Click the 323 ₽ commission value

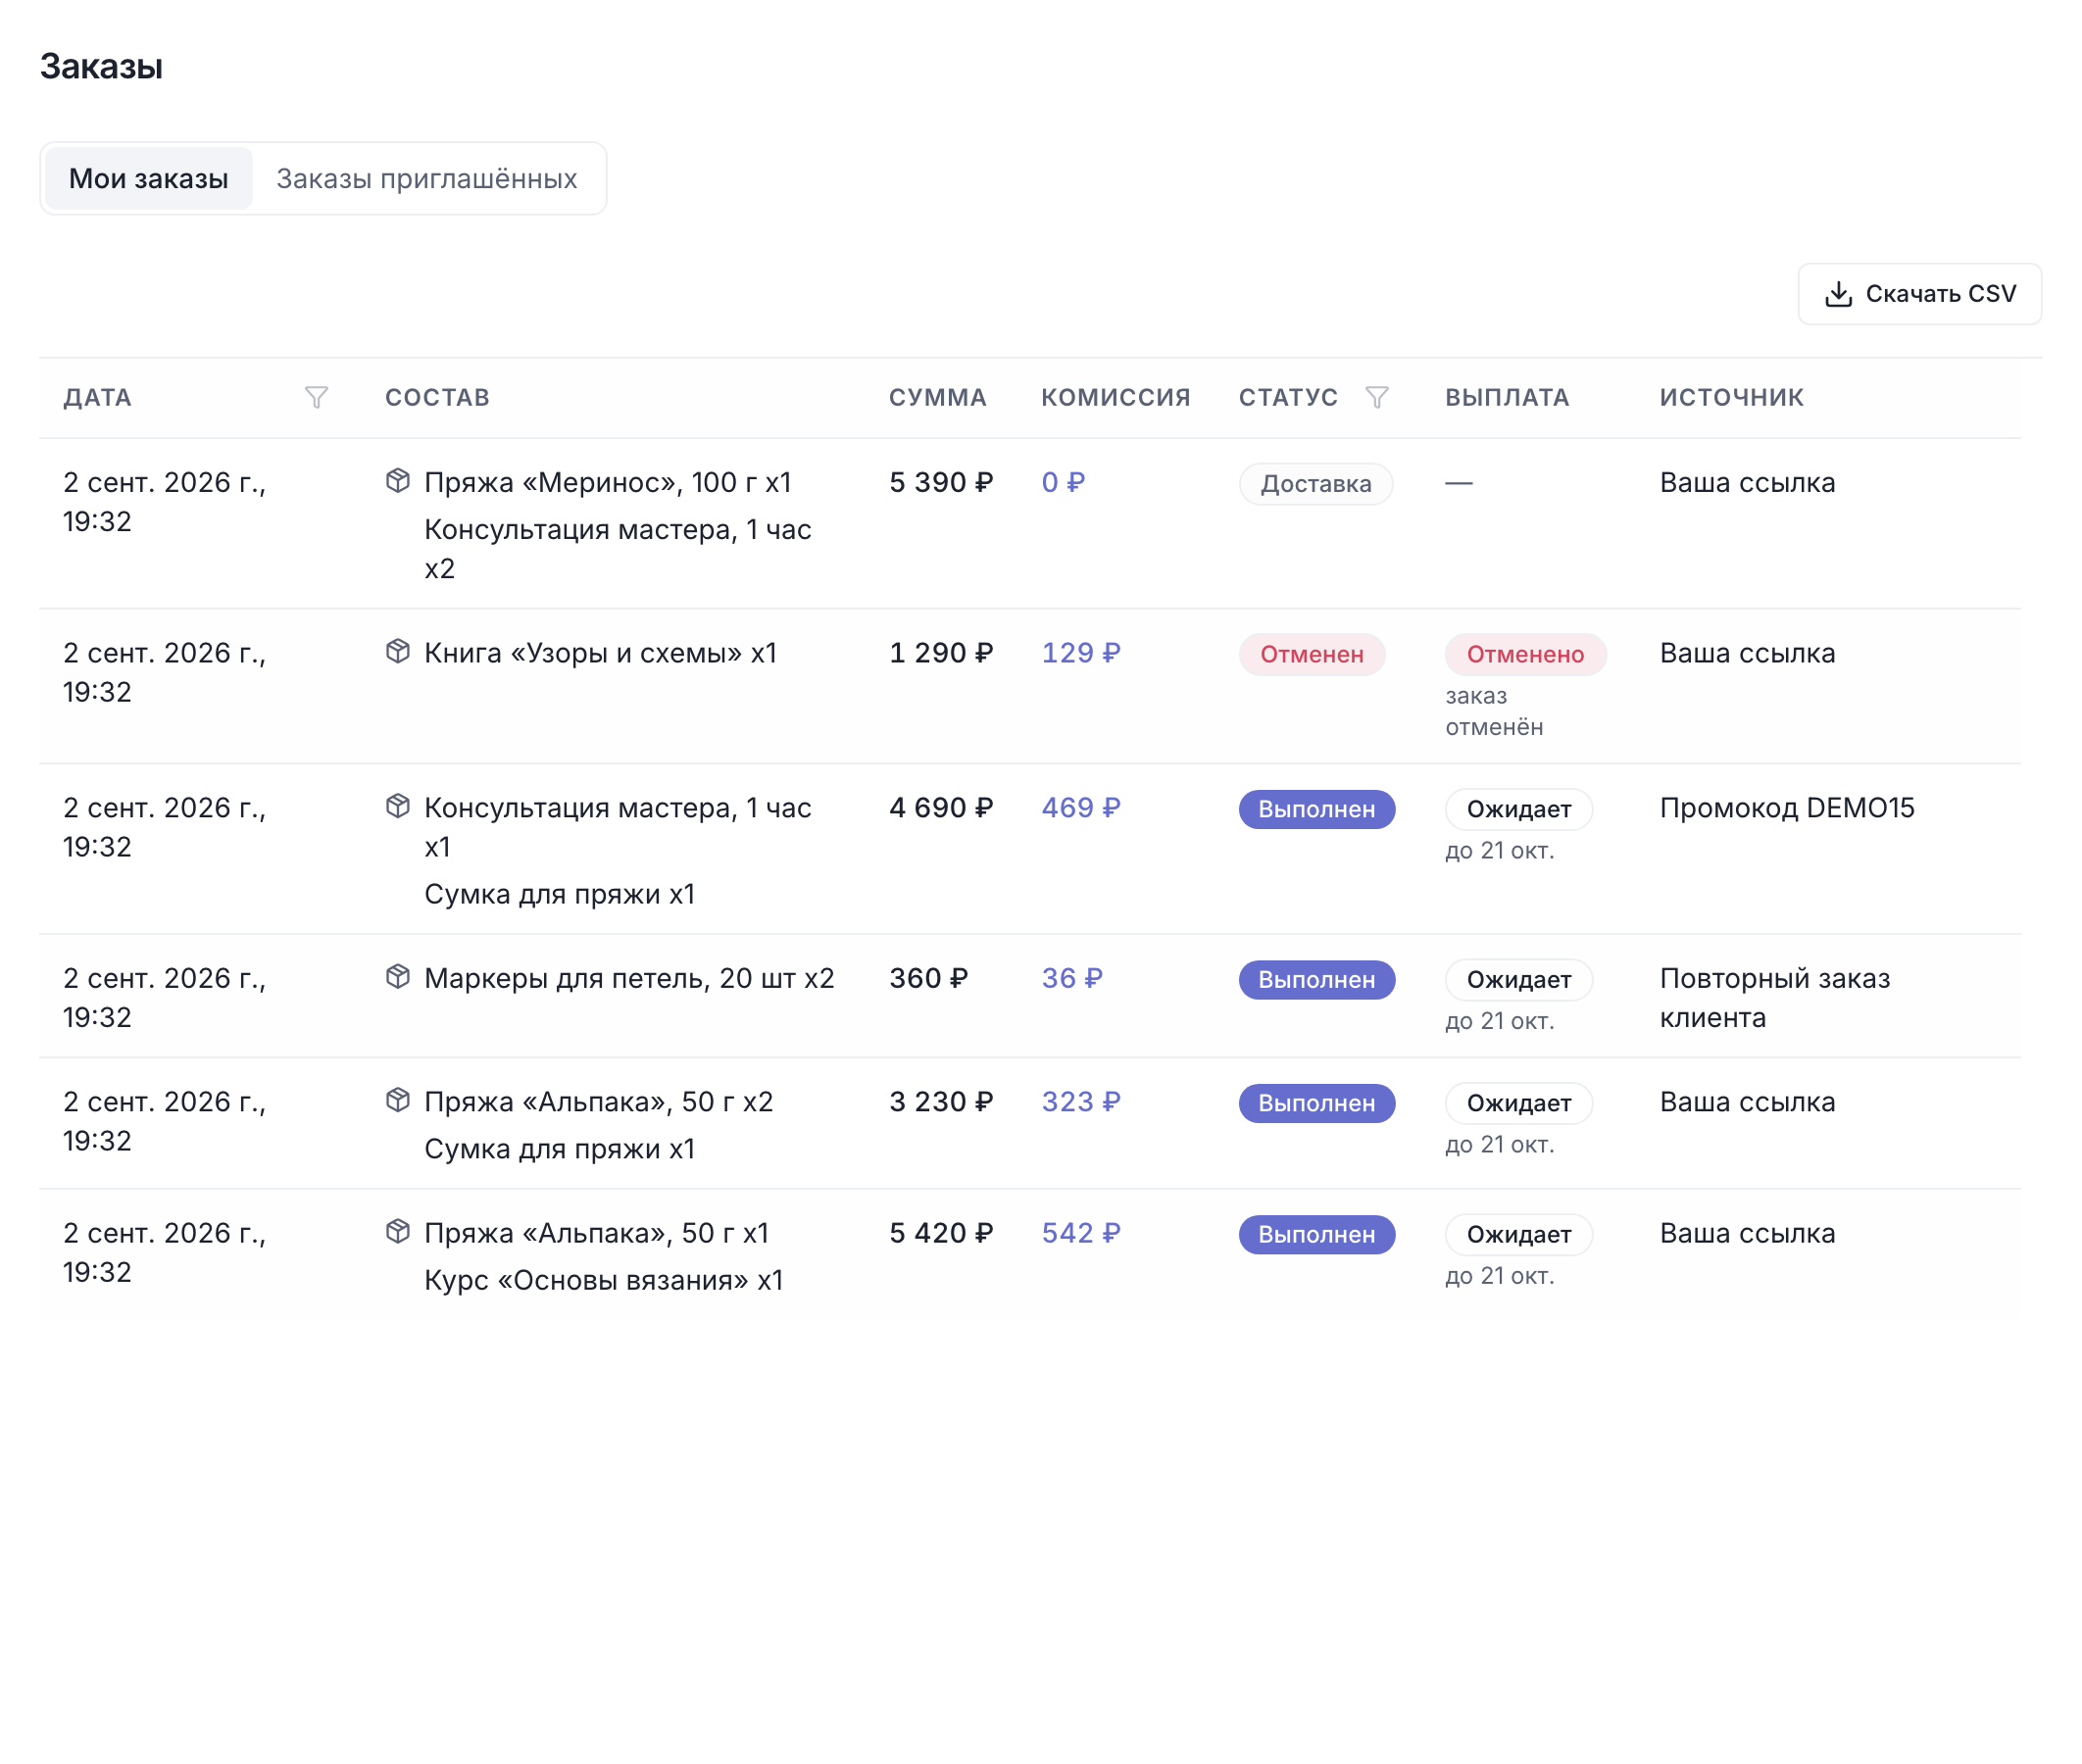tap(1081, 1103)
